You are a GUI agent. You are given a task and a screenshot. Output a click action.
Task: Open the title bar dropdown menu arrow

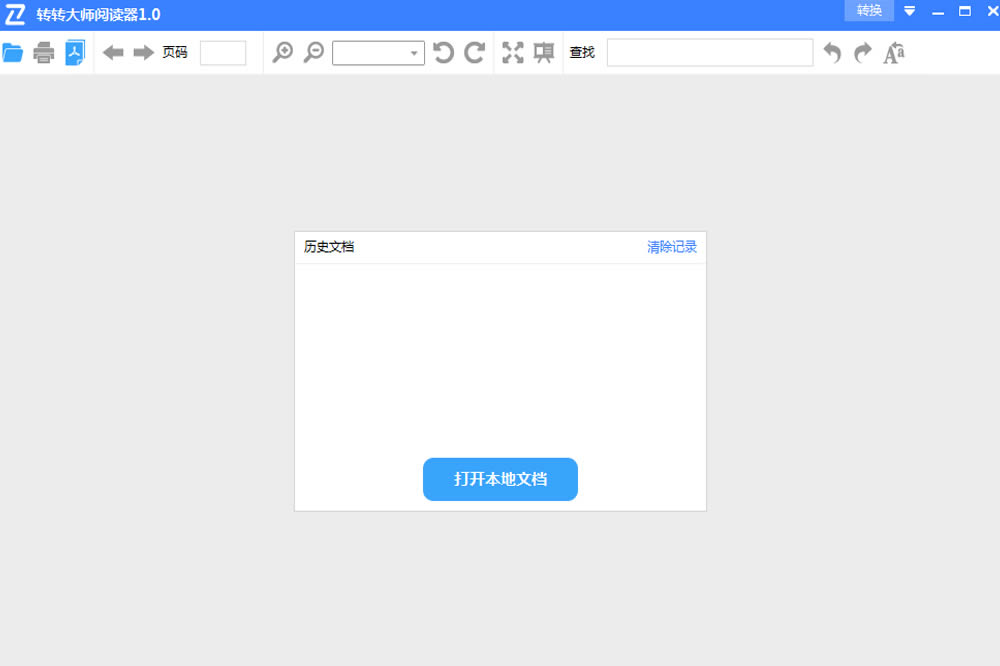[910, 11]
